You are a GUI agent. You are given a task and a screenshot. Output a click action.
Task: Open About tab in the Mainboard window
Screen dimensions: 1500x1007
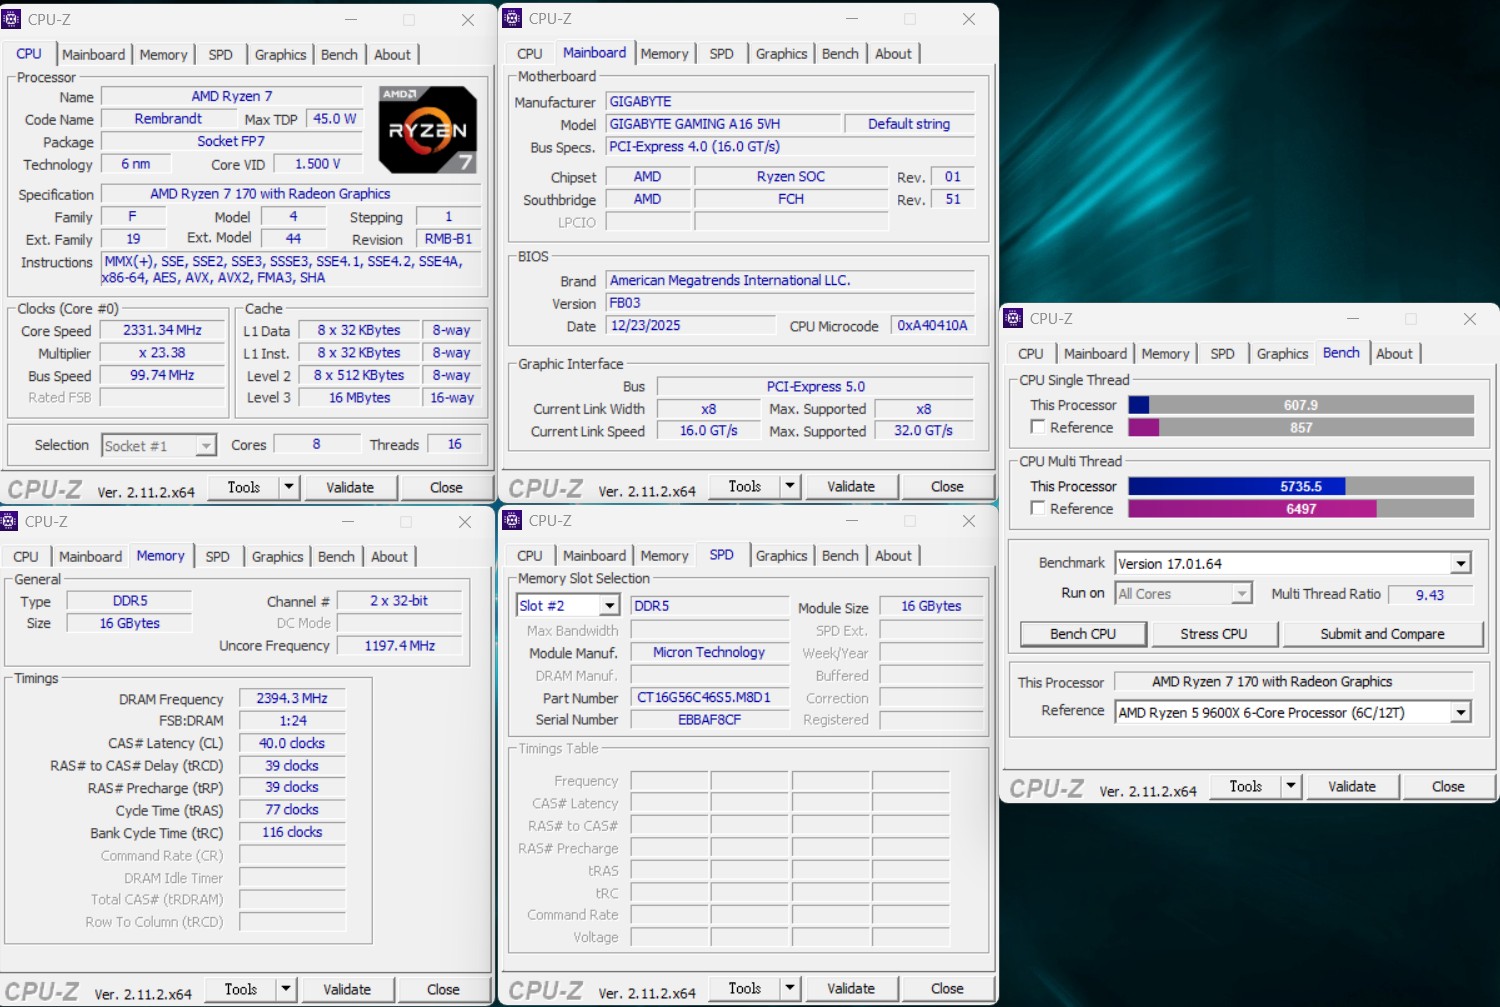pyautogui.click(x=893, y=54)
